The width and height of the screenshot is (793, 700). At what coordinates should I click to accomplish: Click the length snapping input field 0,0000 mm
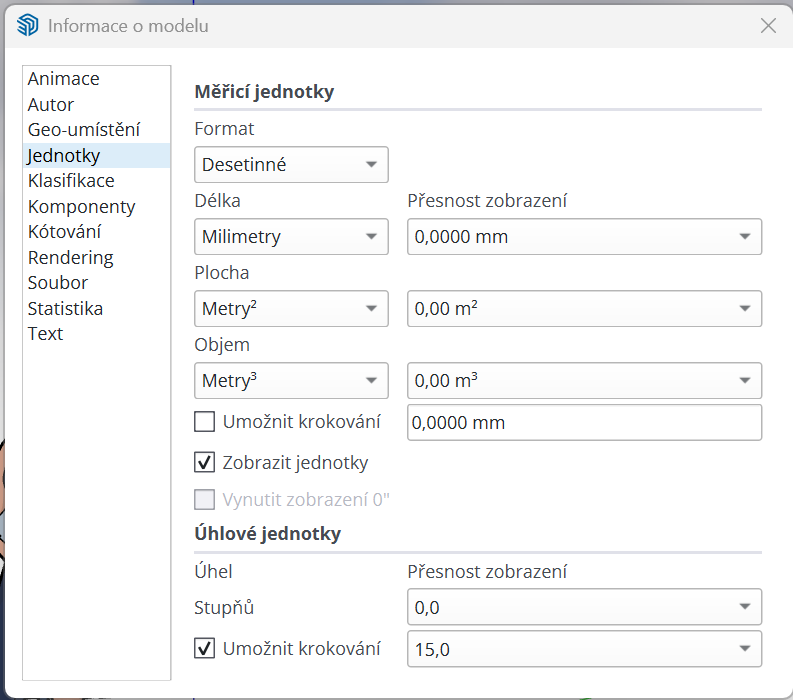[x=584, y=423]
